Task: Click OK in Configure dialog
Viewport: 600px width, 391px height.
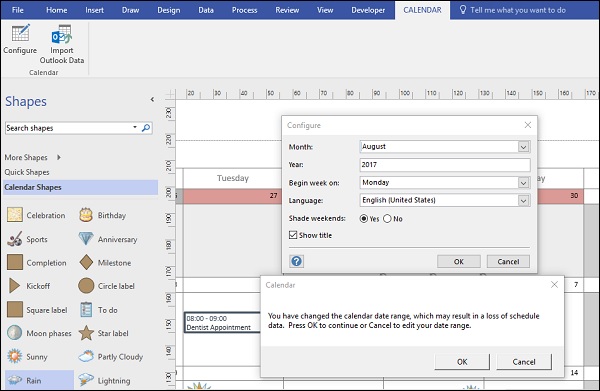Action: point(459,262)
